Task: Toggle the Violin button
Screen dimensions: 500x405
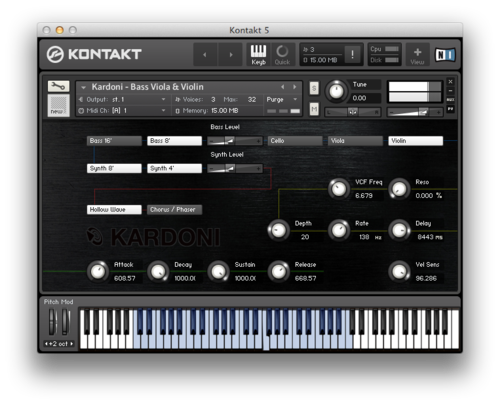Action: pos(416,141)
